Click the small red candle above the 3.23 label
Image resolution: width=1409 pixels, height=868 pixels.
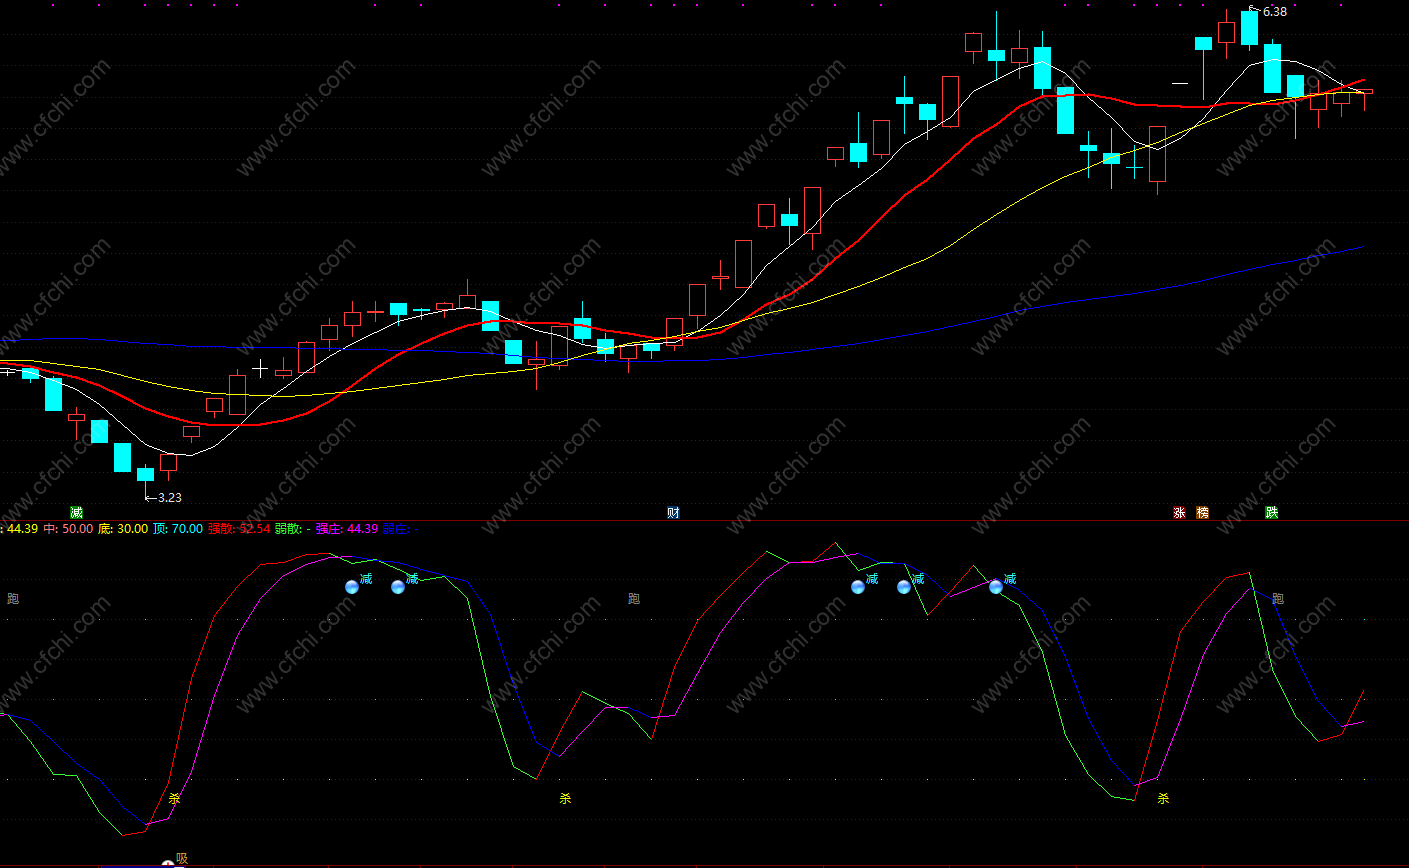coord(168,463)
